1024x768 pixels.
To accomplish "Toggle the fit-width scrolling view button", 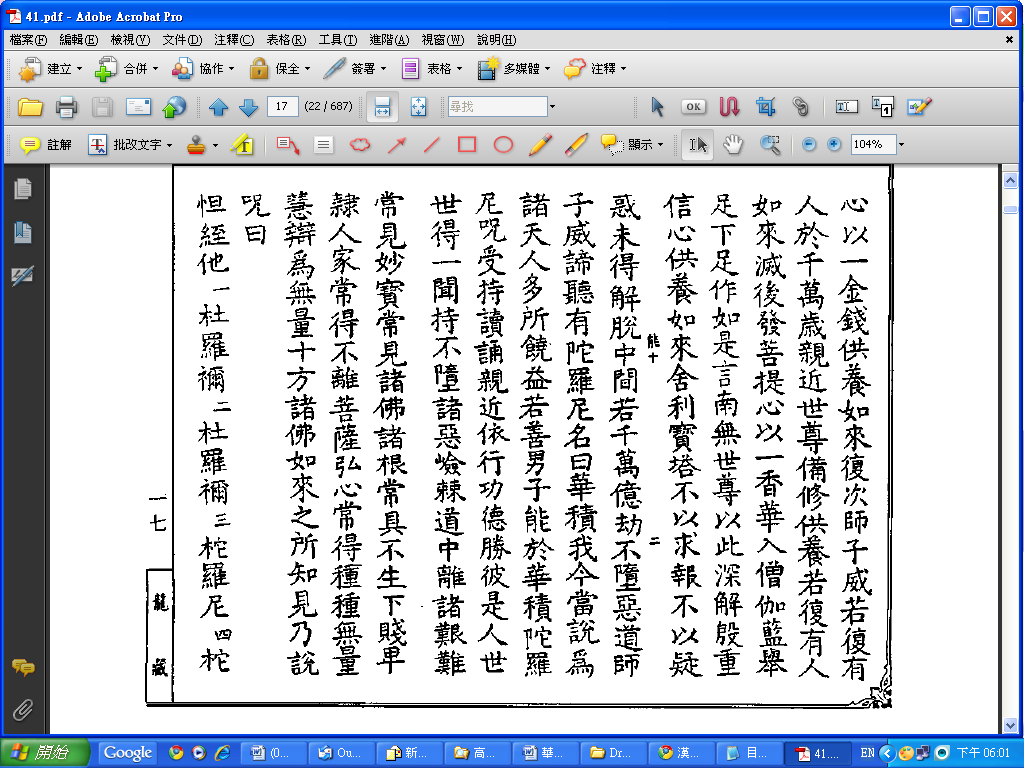I will (382, 107).
